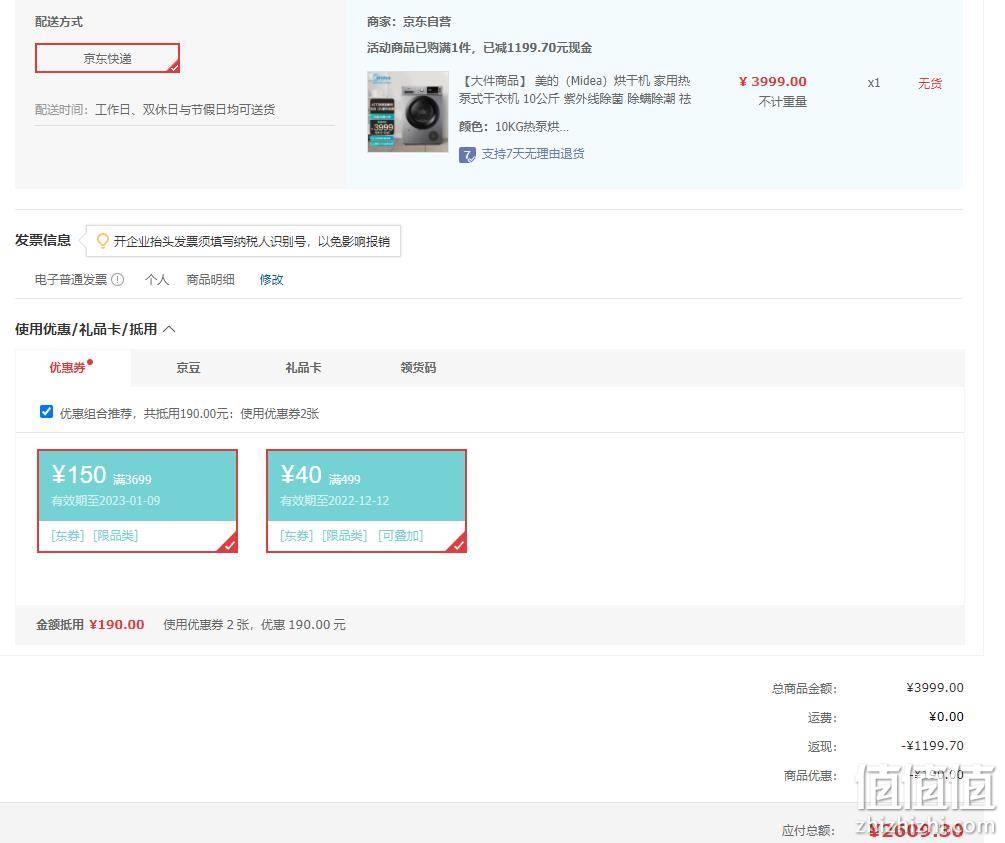Click the 总商品金额 ¥3999.00 value
Image resolution: width=1005 pixels, height=843 pixels.
[934, 687]
